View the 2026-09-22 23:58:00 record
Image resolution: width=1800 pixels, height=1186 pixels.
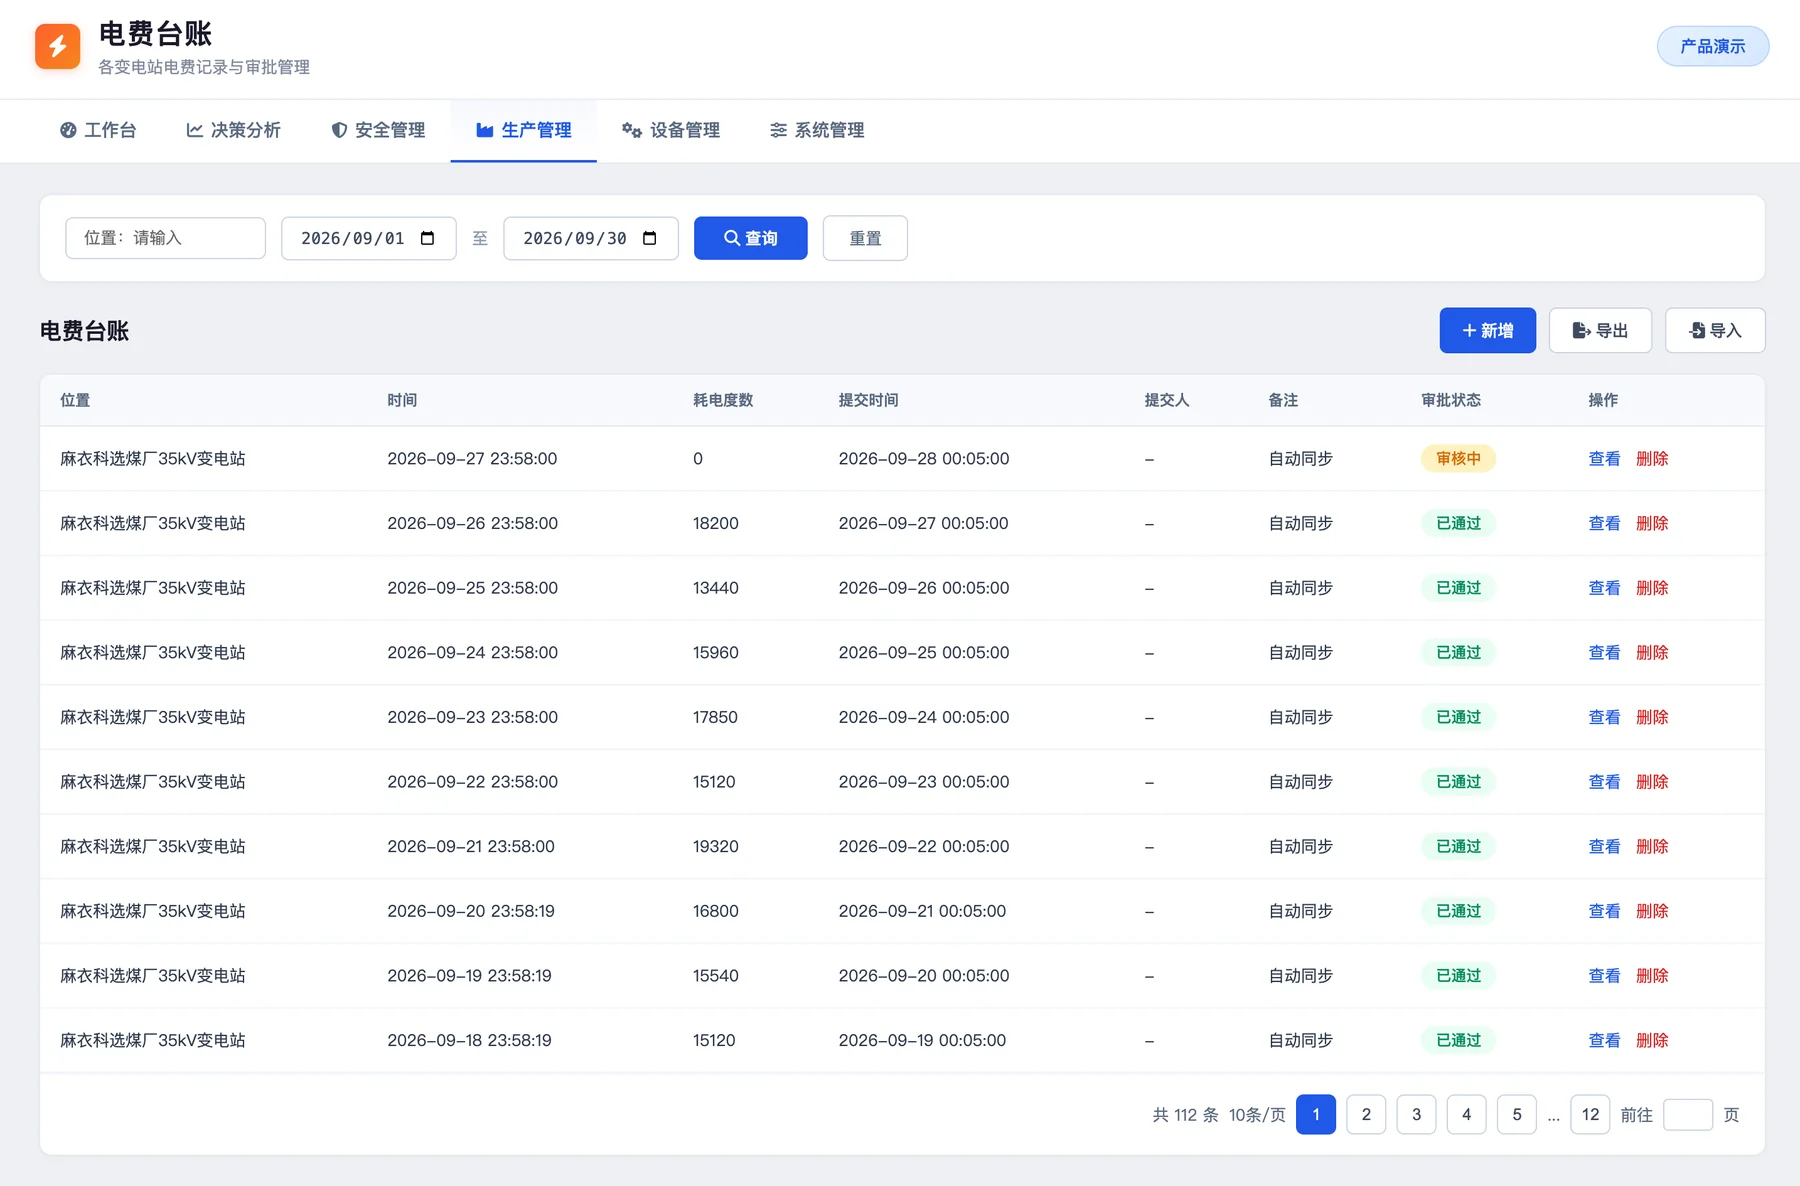(x=1604, y=782)
